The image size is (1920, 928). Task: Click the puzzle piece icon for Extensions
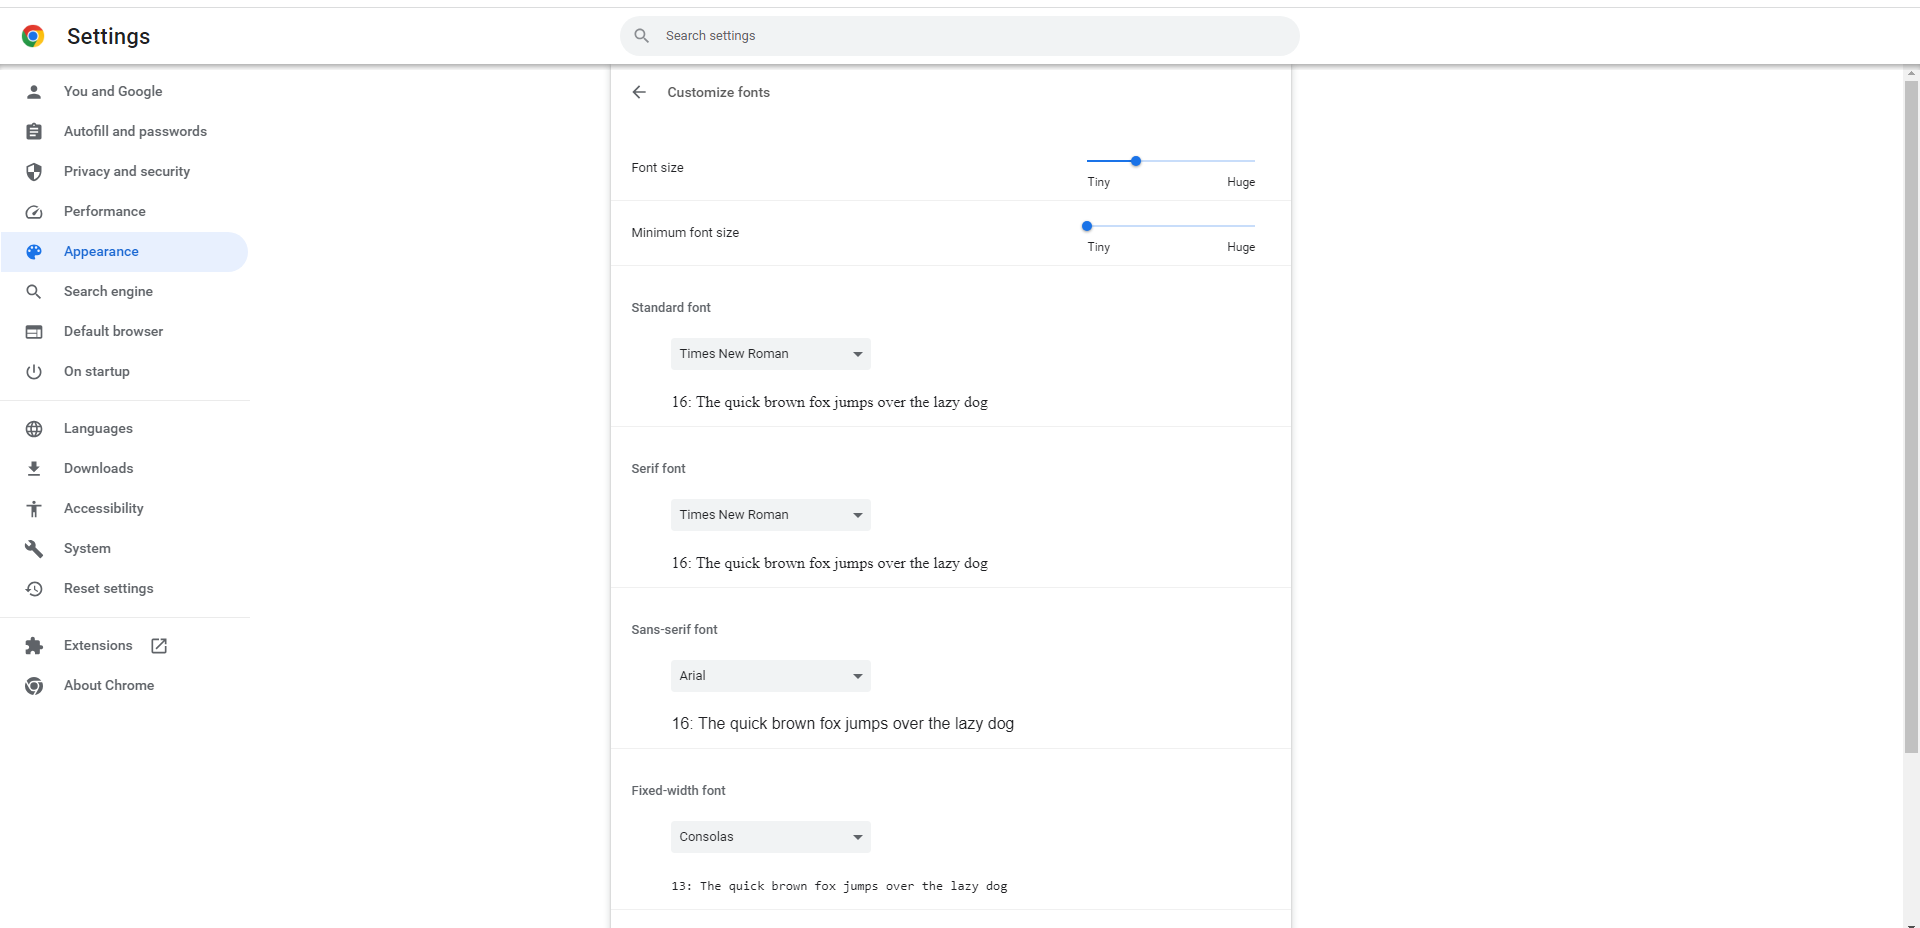34,645
